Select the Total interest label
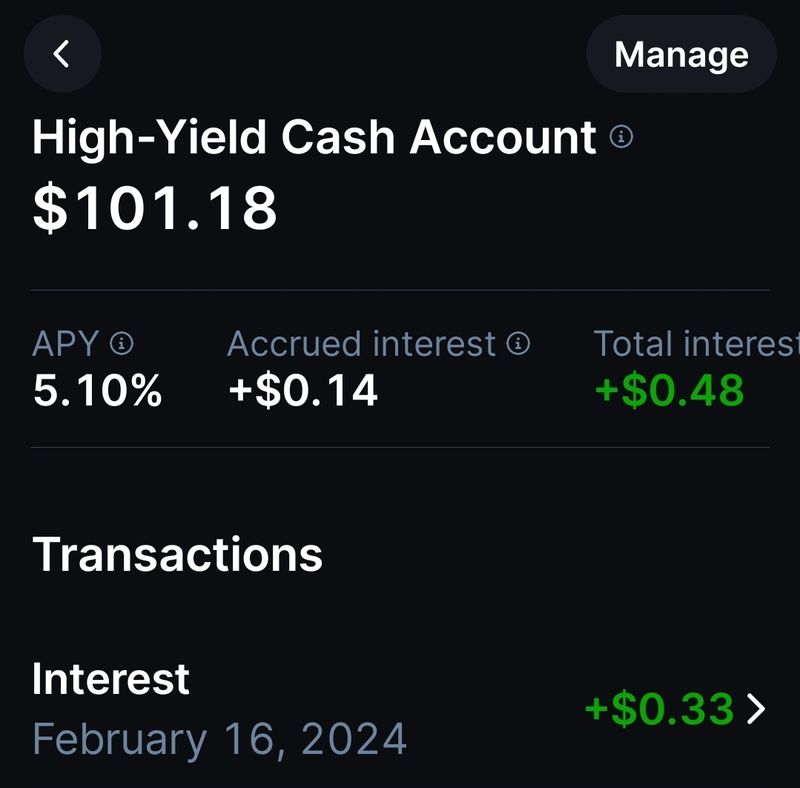 (696, 343)
